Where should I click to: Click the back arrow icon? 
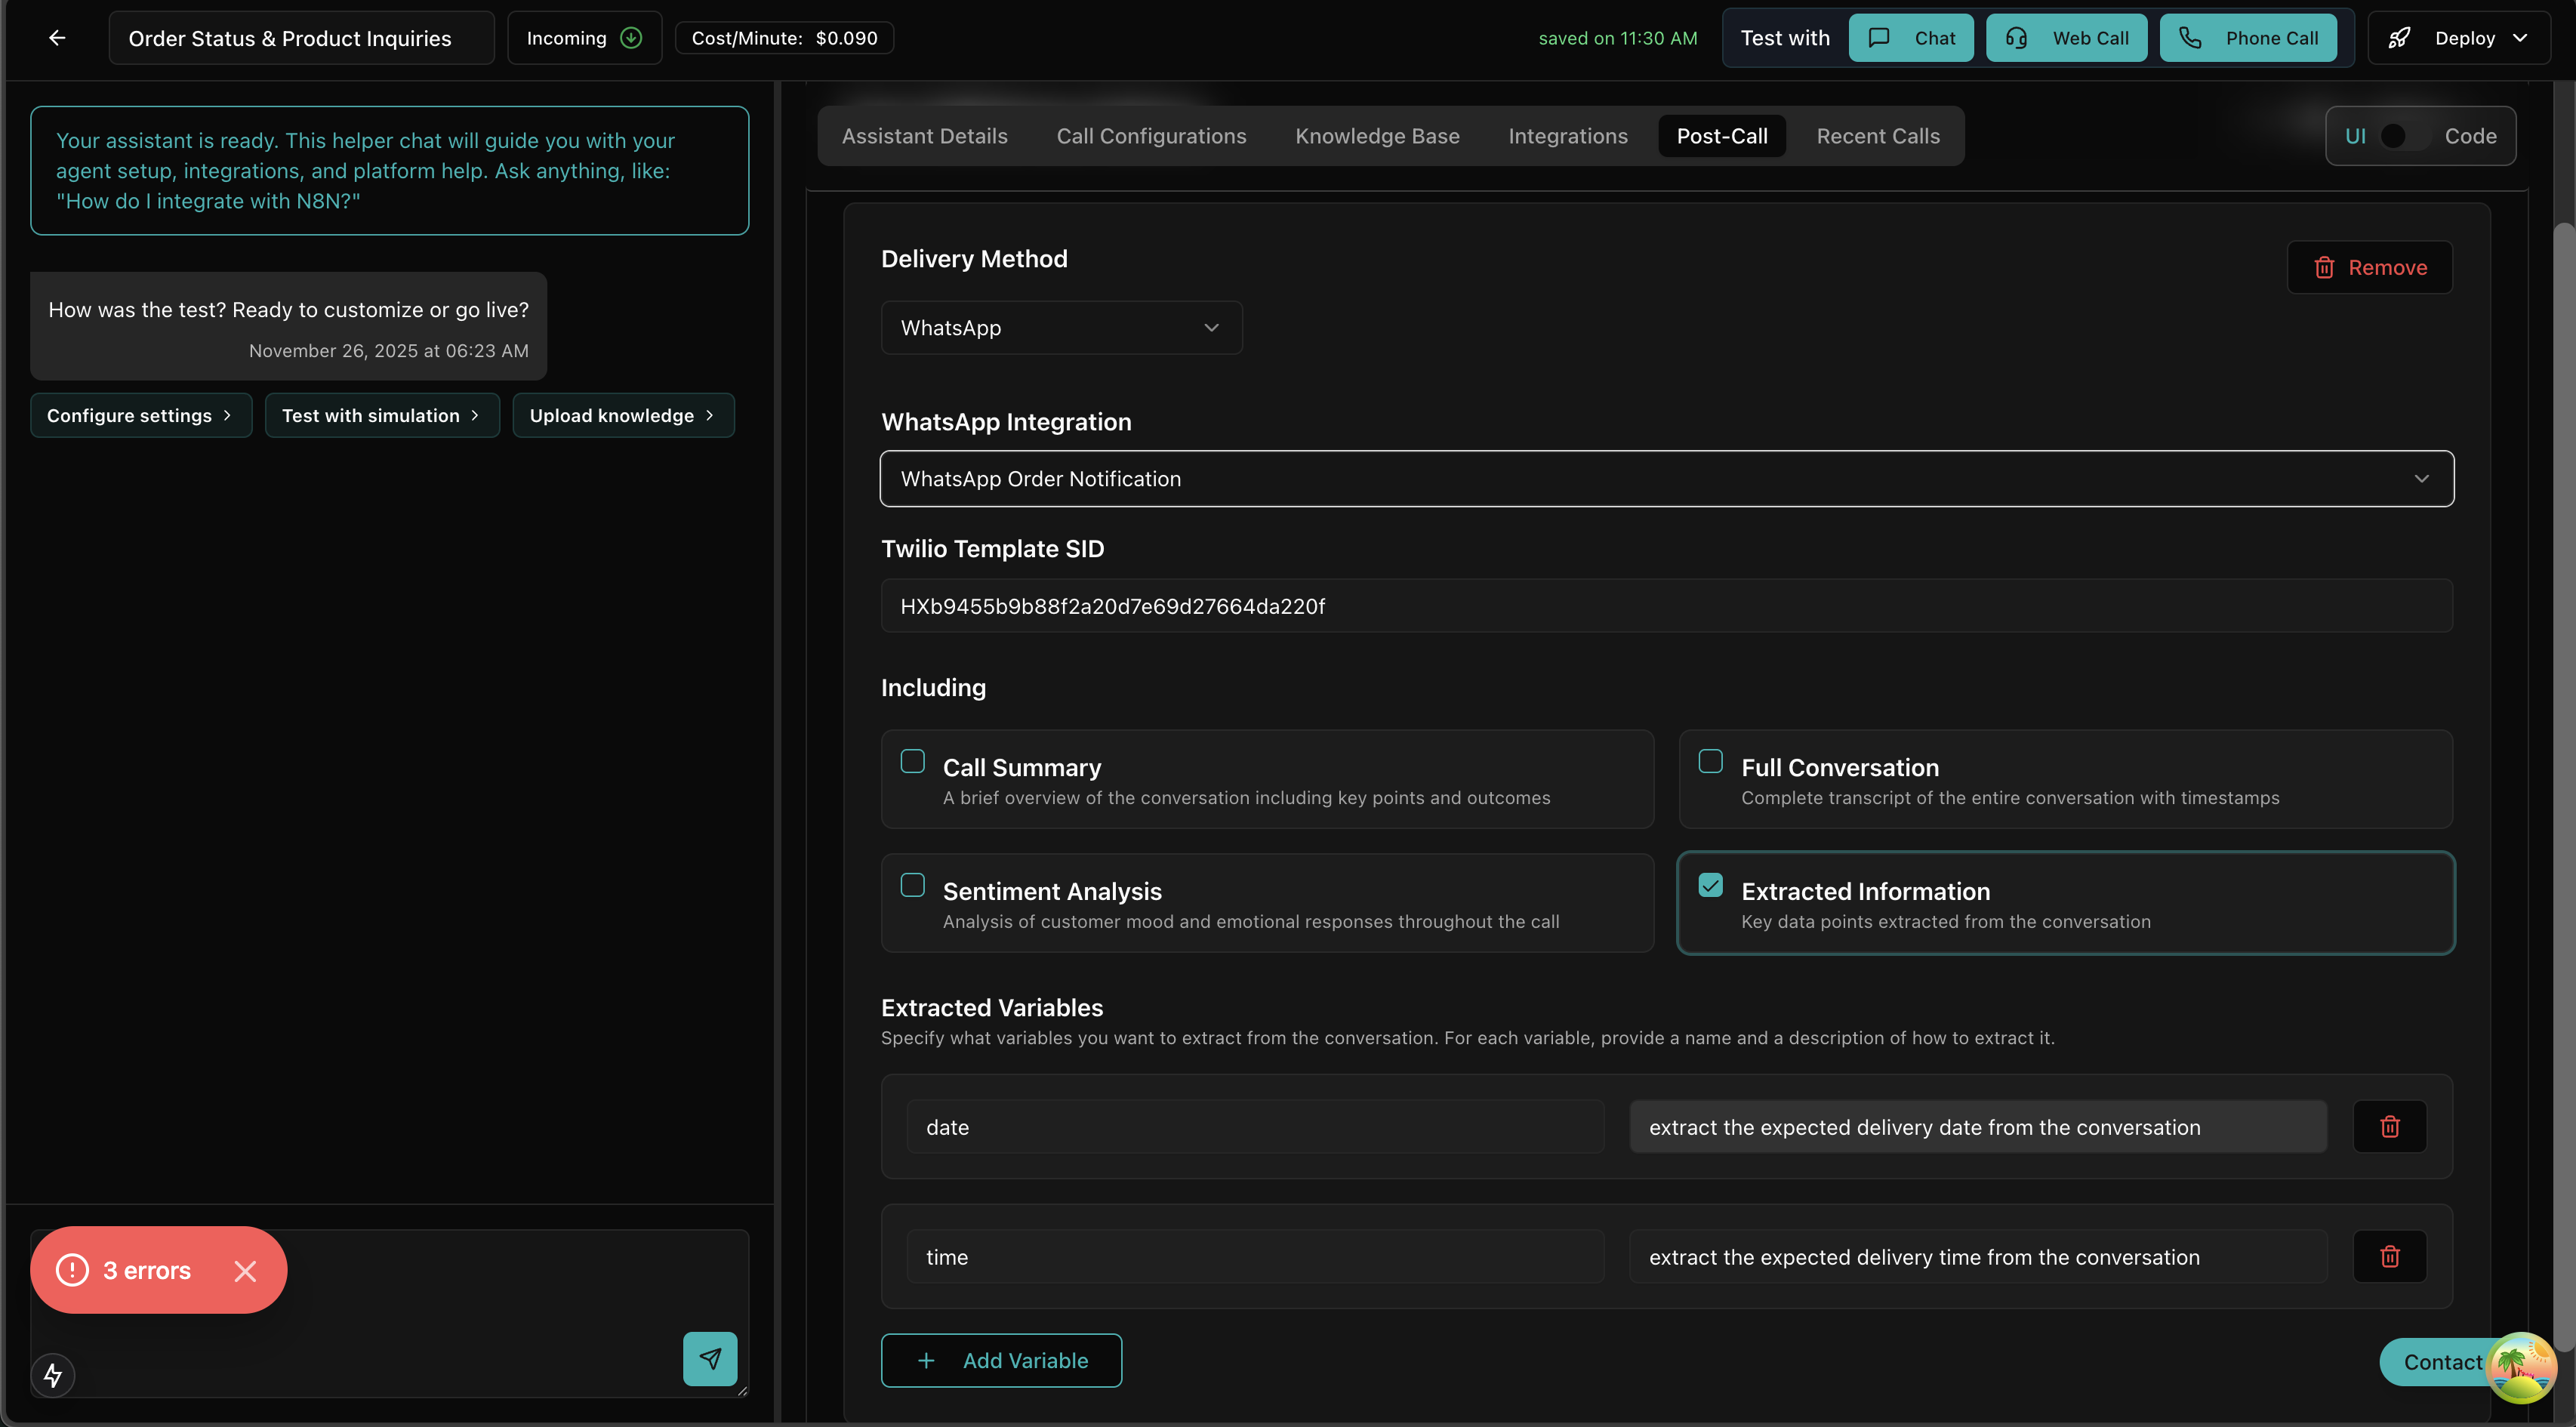coord(57,38)
